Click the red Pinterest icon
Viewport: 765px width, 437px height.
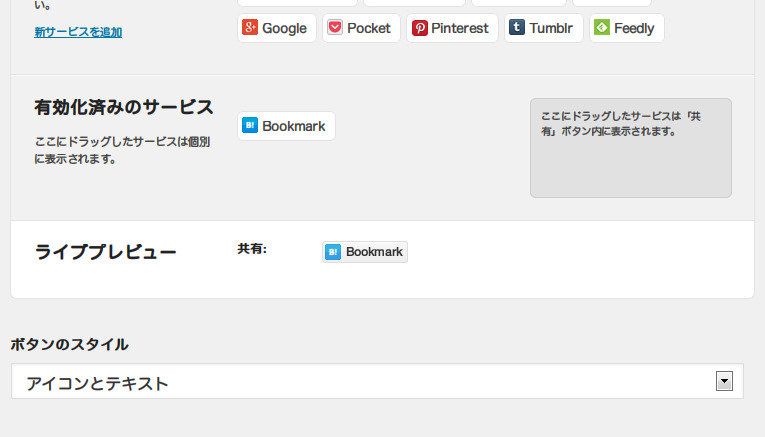click(420, 28)
